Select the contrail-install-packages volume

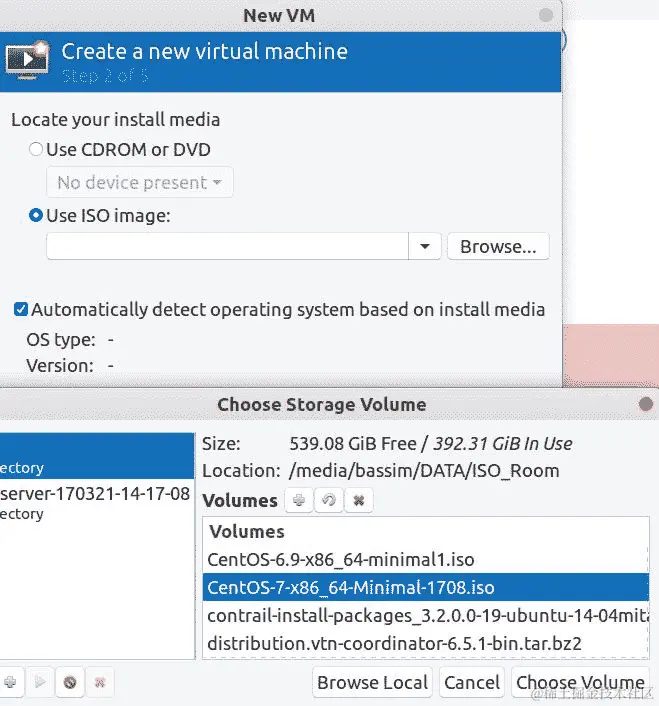pos(426,615)
